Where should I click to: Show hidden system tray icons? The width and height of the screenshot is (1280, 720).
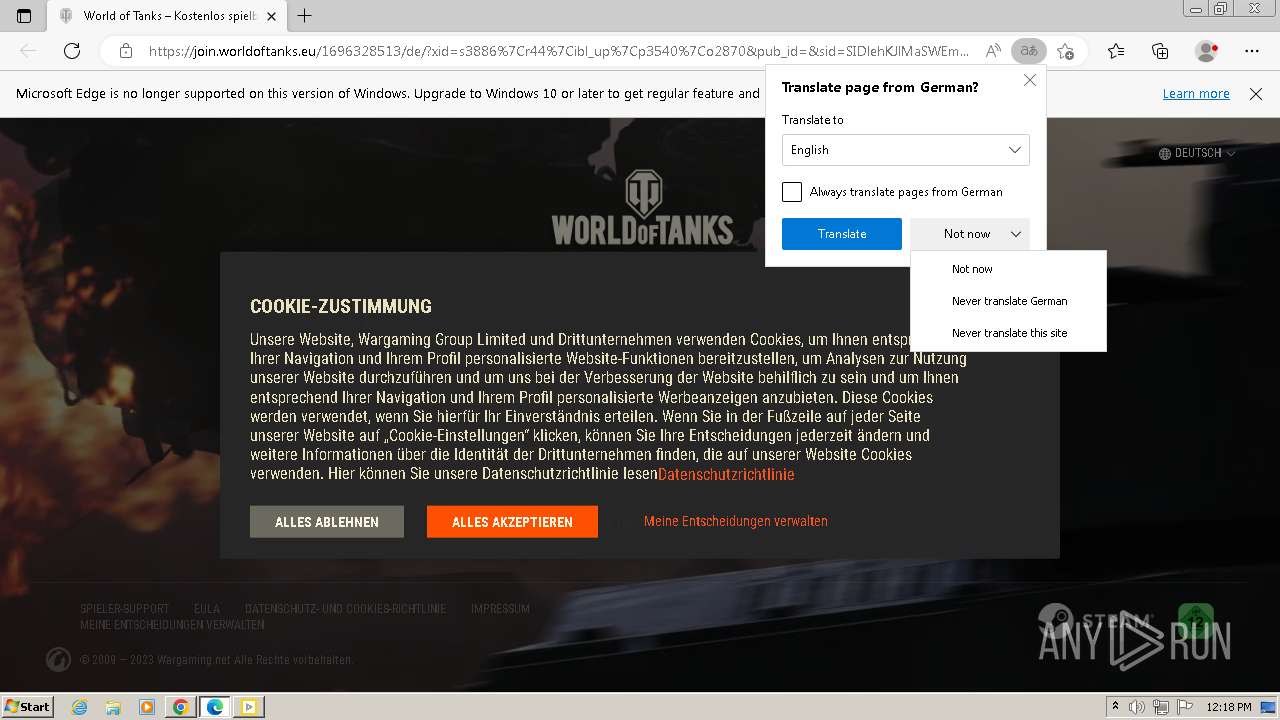1116,707
